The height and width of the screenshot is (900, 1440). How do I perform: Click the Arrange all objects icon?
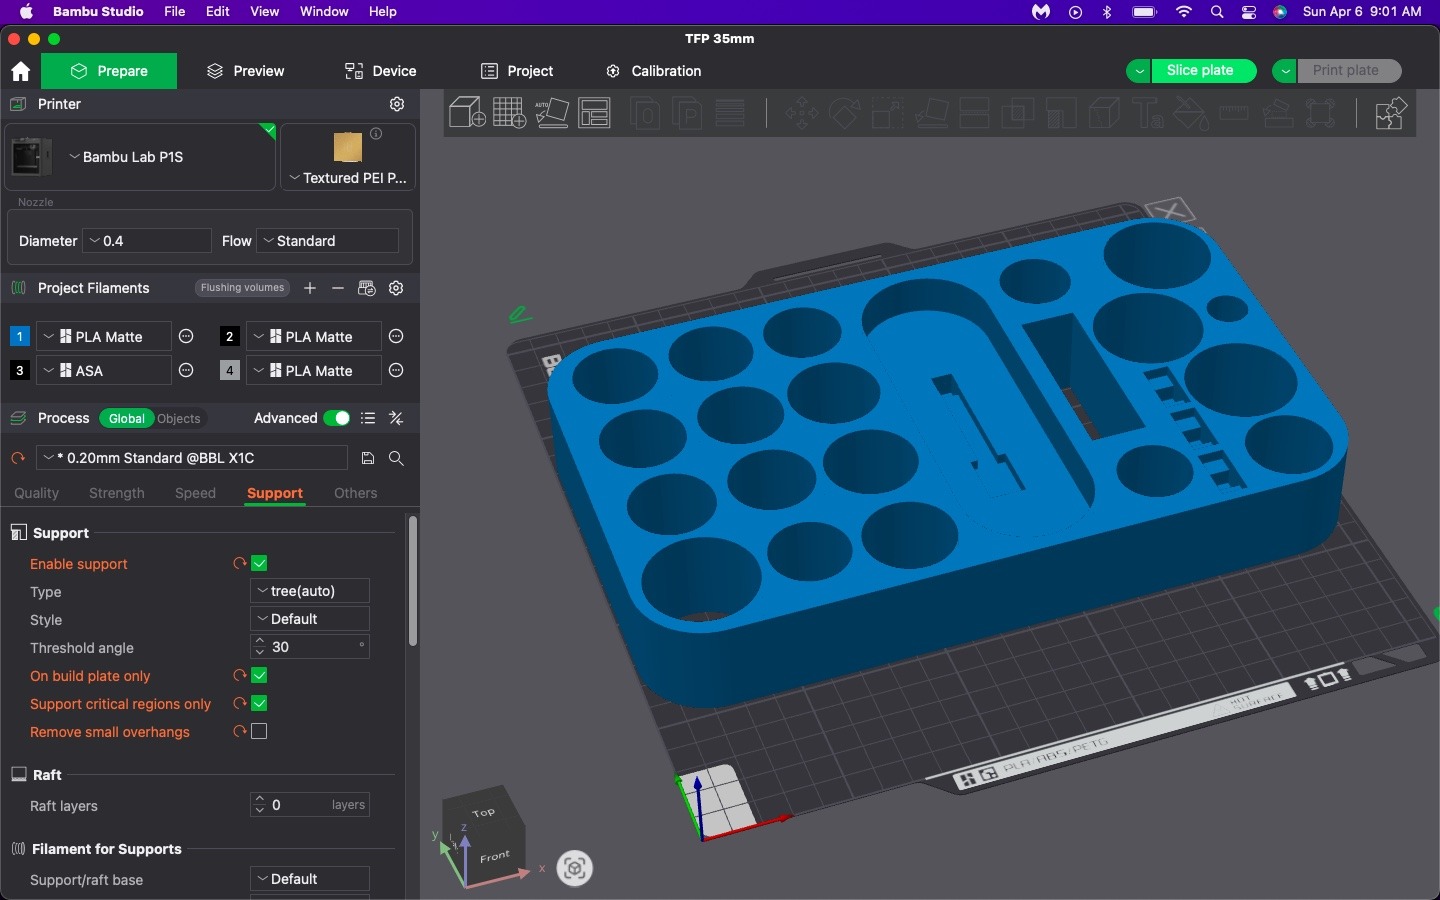click(595, 113)
